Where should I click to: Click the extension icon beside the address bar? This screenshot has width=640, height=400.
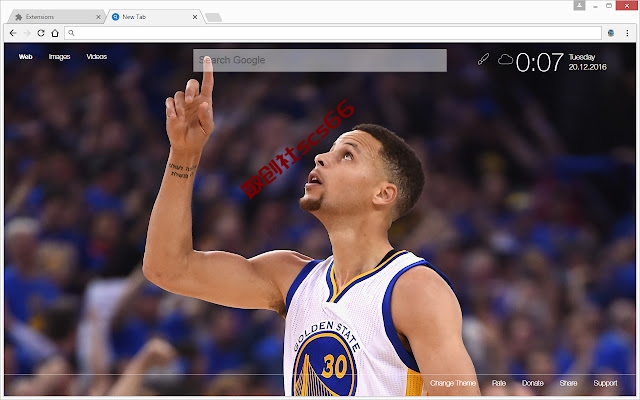pyautogui.click(x=611, y=33)
